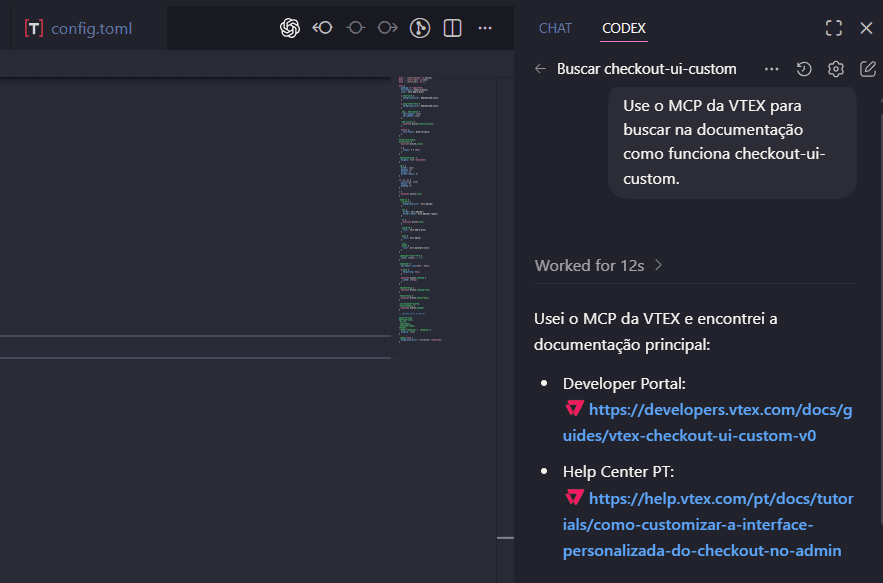Close the side panel with X
The height and width of the screenshot is (583, 883).
[x=866, y=28]
